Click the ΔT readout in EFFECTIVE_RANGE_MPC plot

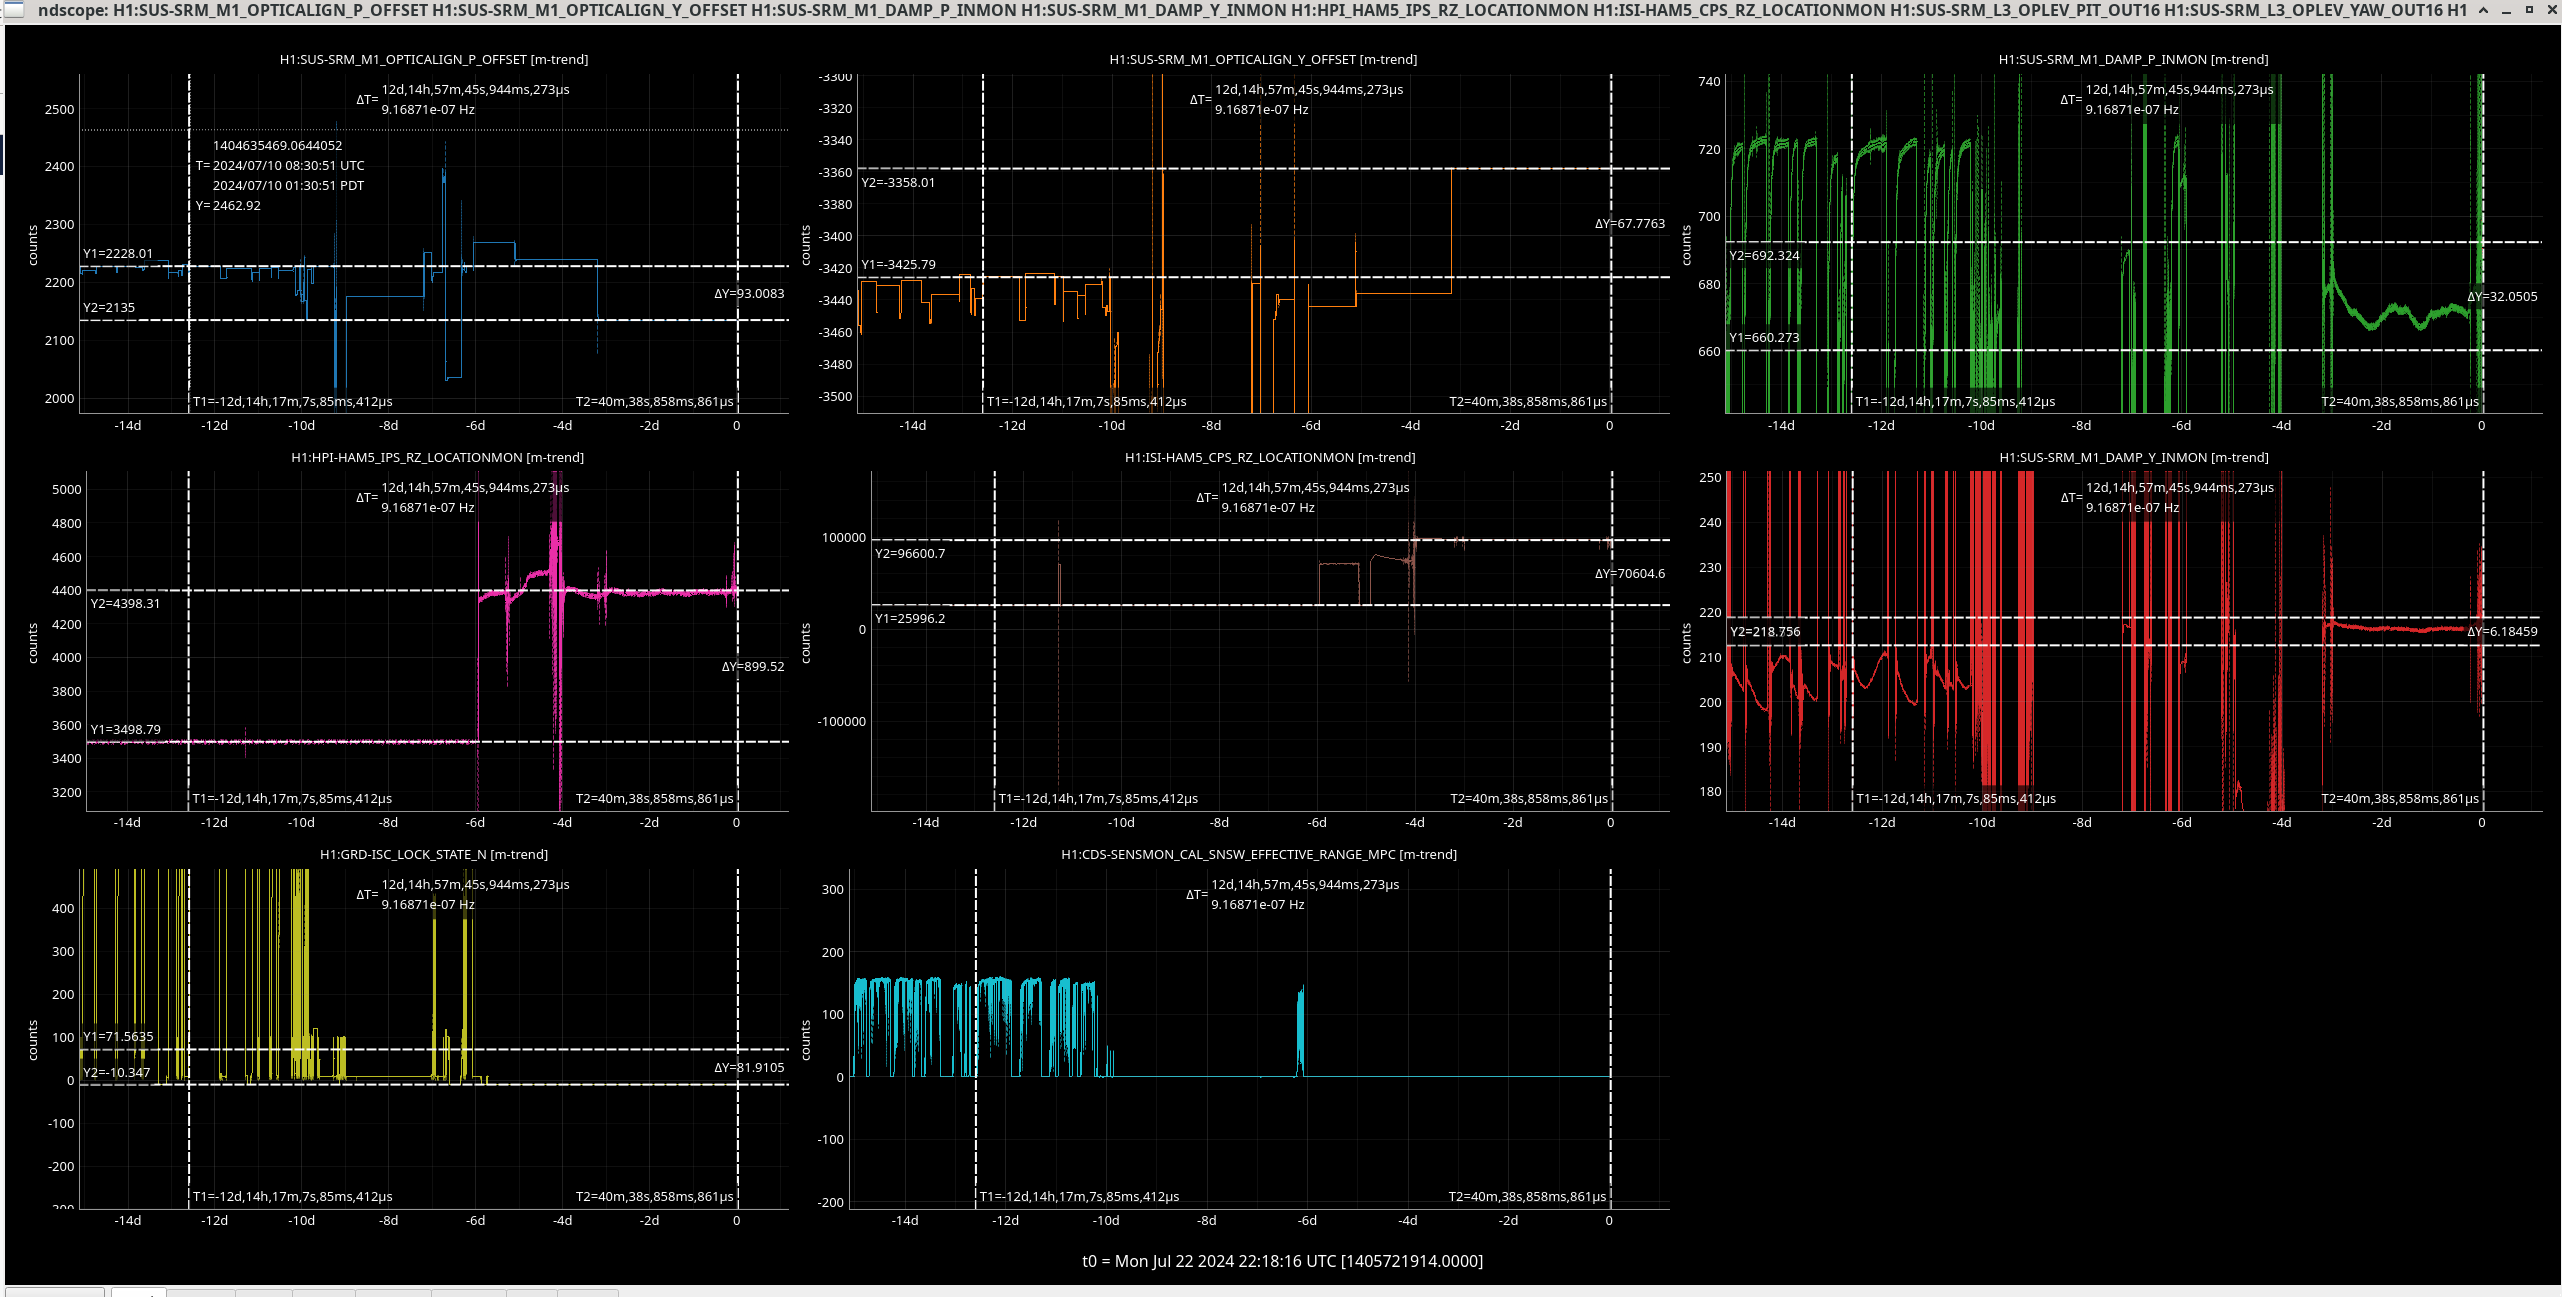pos(1292,895)
